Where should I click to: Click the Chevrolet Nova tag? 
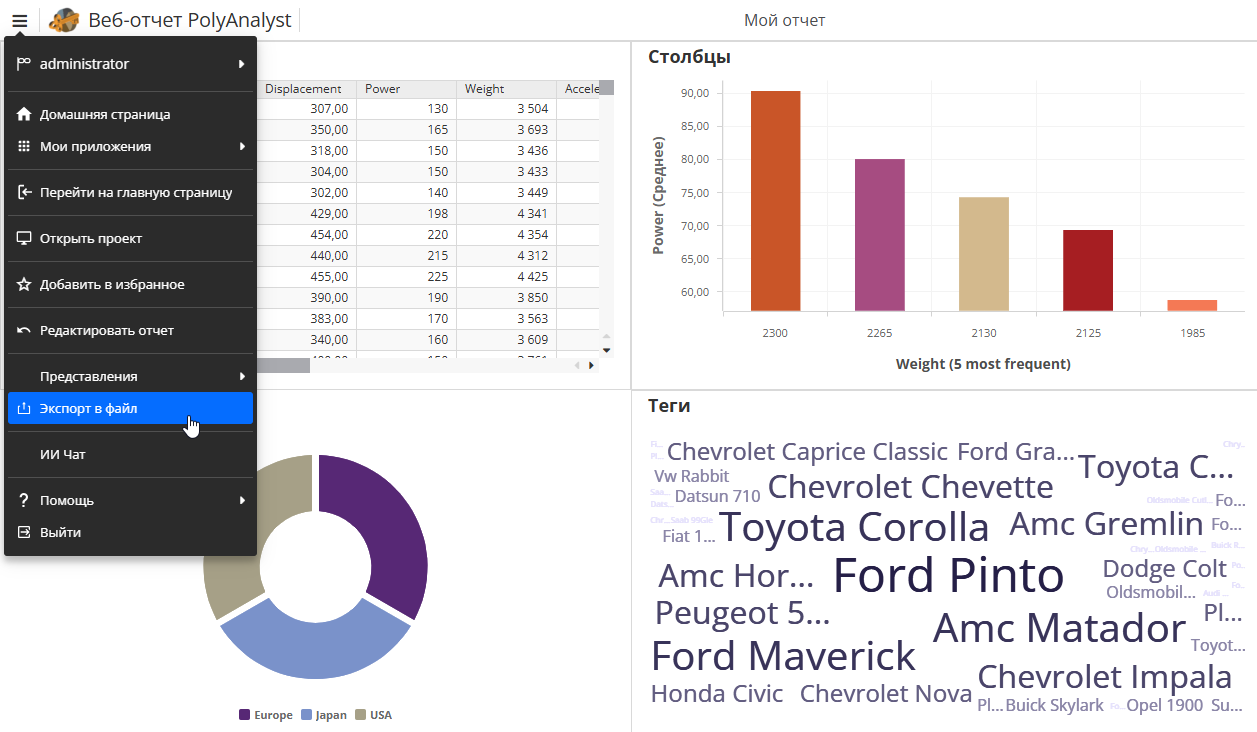(x=886, y=694)
